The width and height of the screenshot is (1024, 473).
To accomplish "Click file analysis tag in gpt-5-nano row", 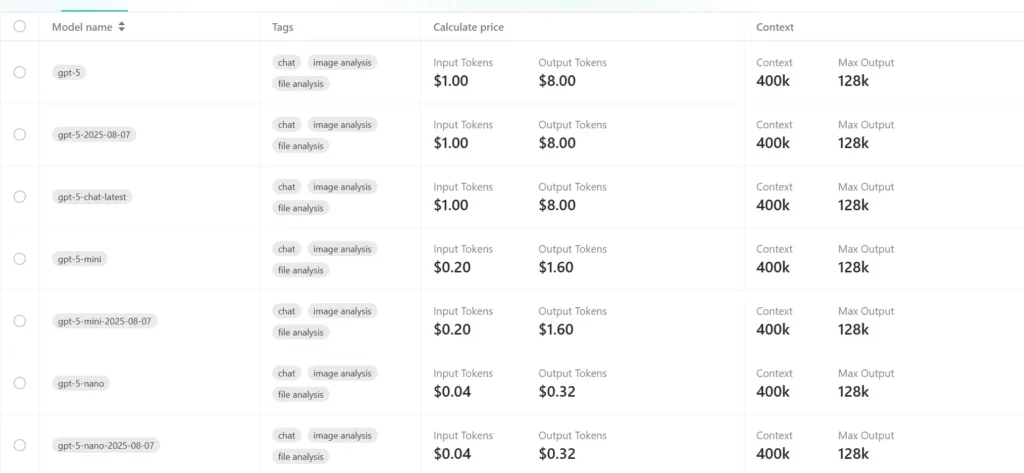I will [301, 394].
